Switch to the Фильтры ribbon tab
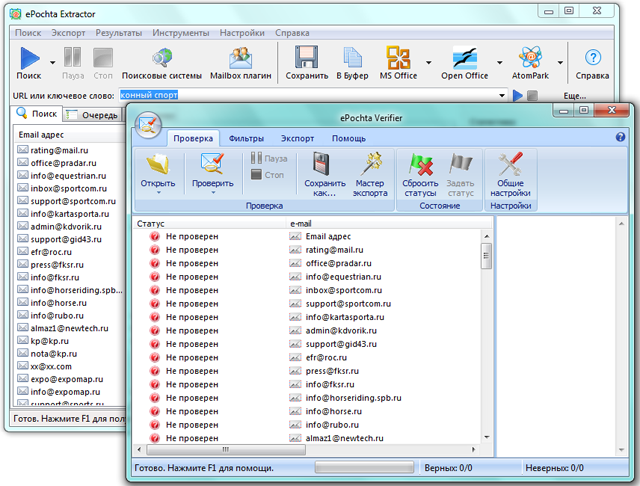The image size is (640, 486). [246, 138]
